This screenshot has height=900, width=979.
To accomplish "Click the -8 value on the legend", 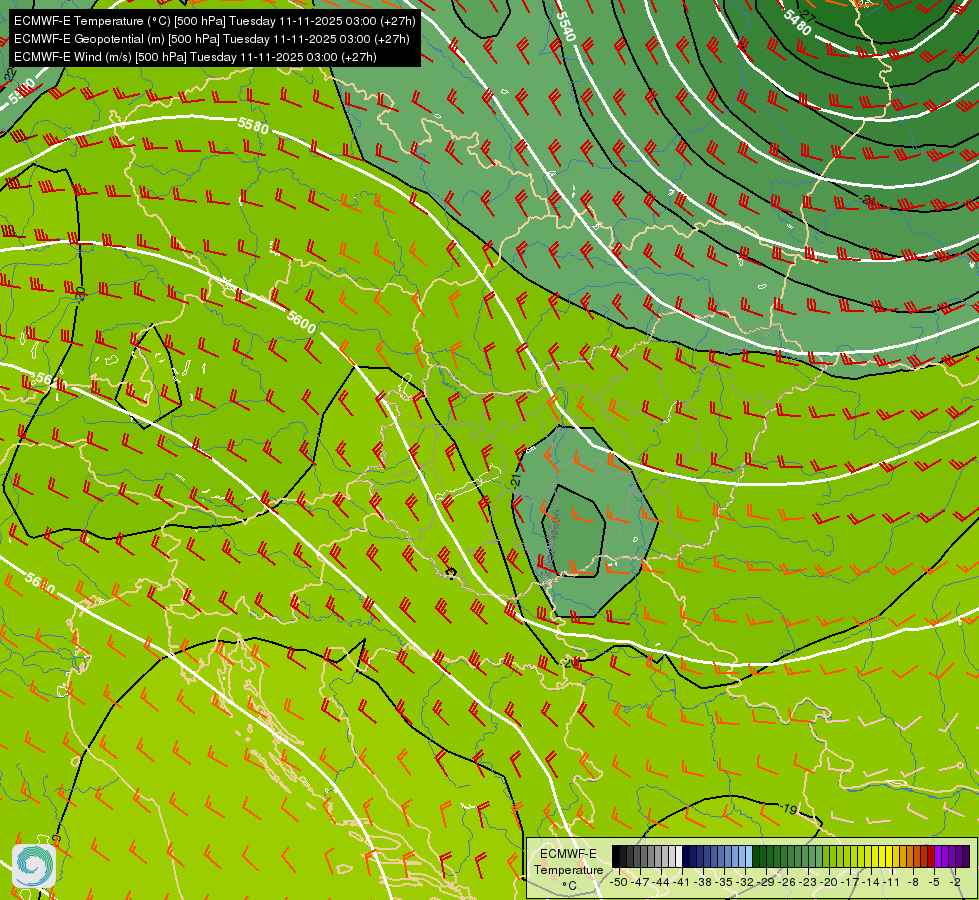I will [913, 882].
